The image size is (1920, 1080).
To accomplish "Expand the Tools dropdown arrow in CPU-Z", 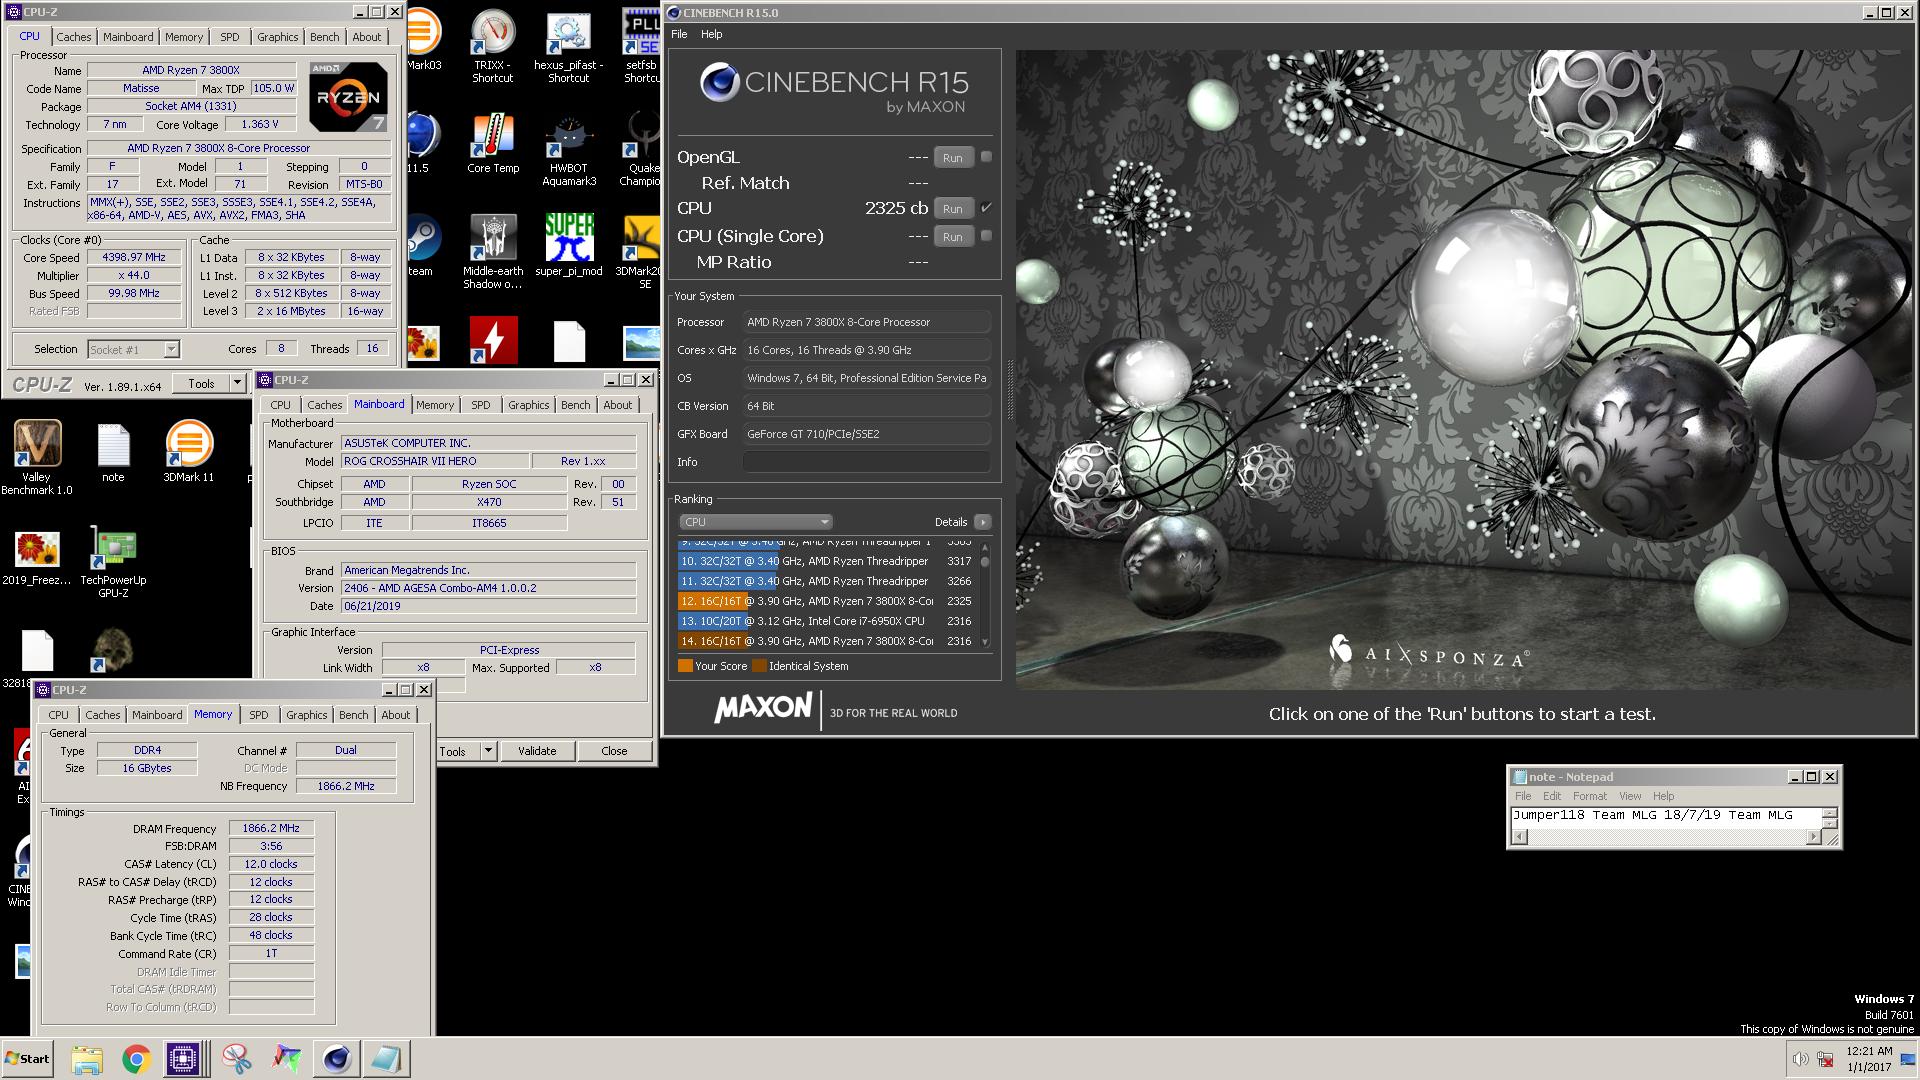I will pos(237,383).
